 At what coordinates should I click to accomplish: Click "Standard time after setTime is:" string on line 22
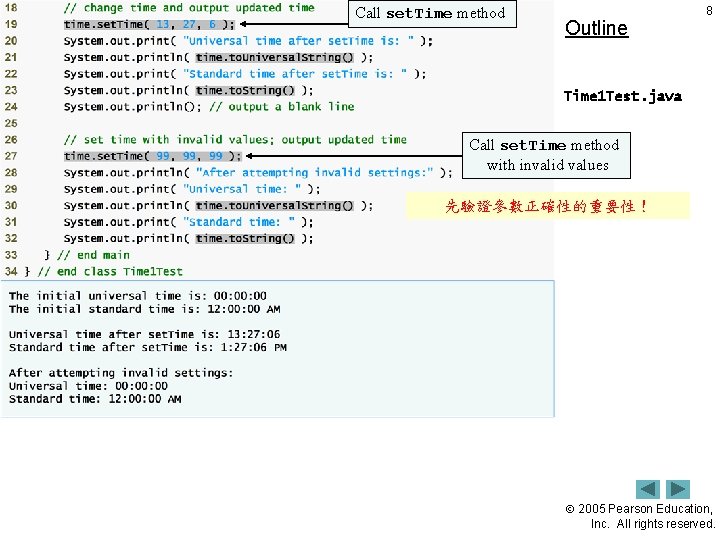click(295, 74)
